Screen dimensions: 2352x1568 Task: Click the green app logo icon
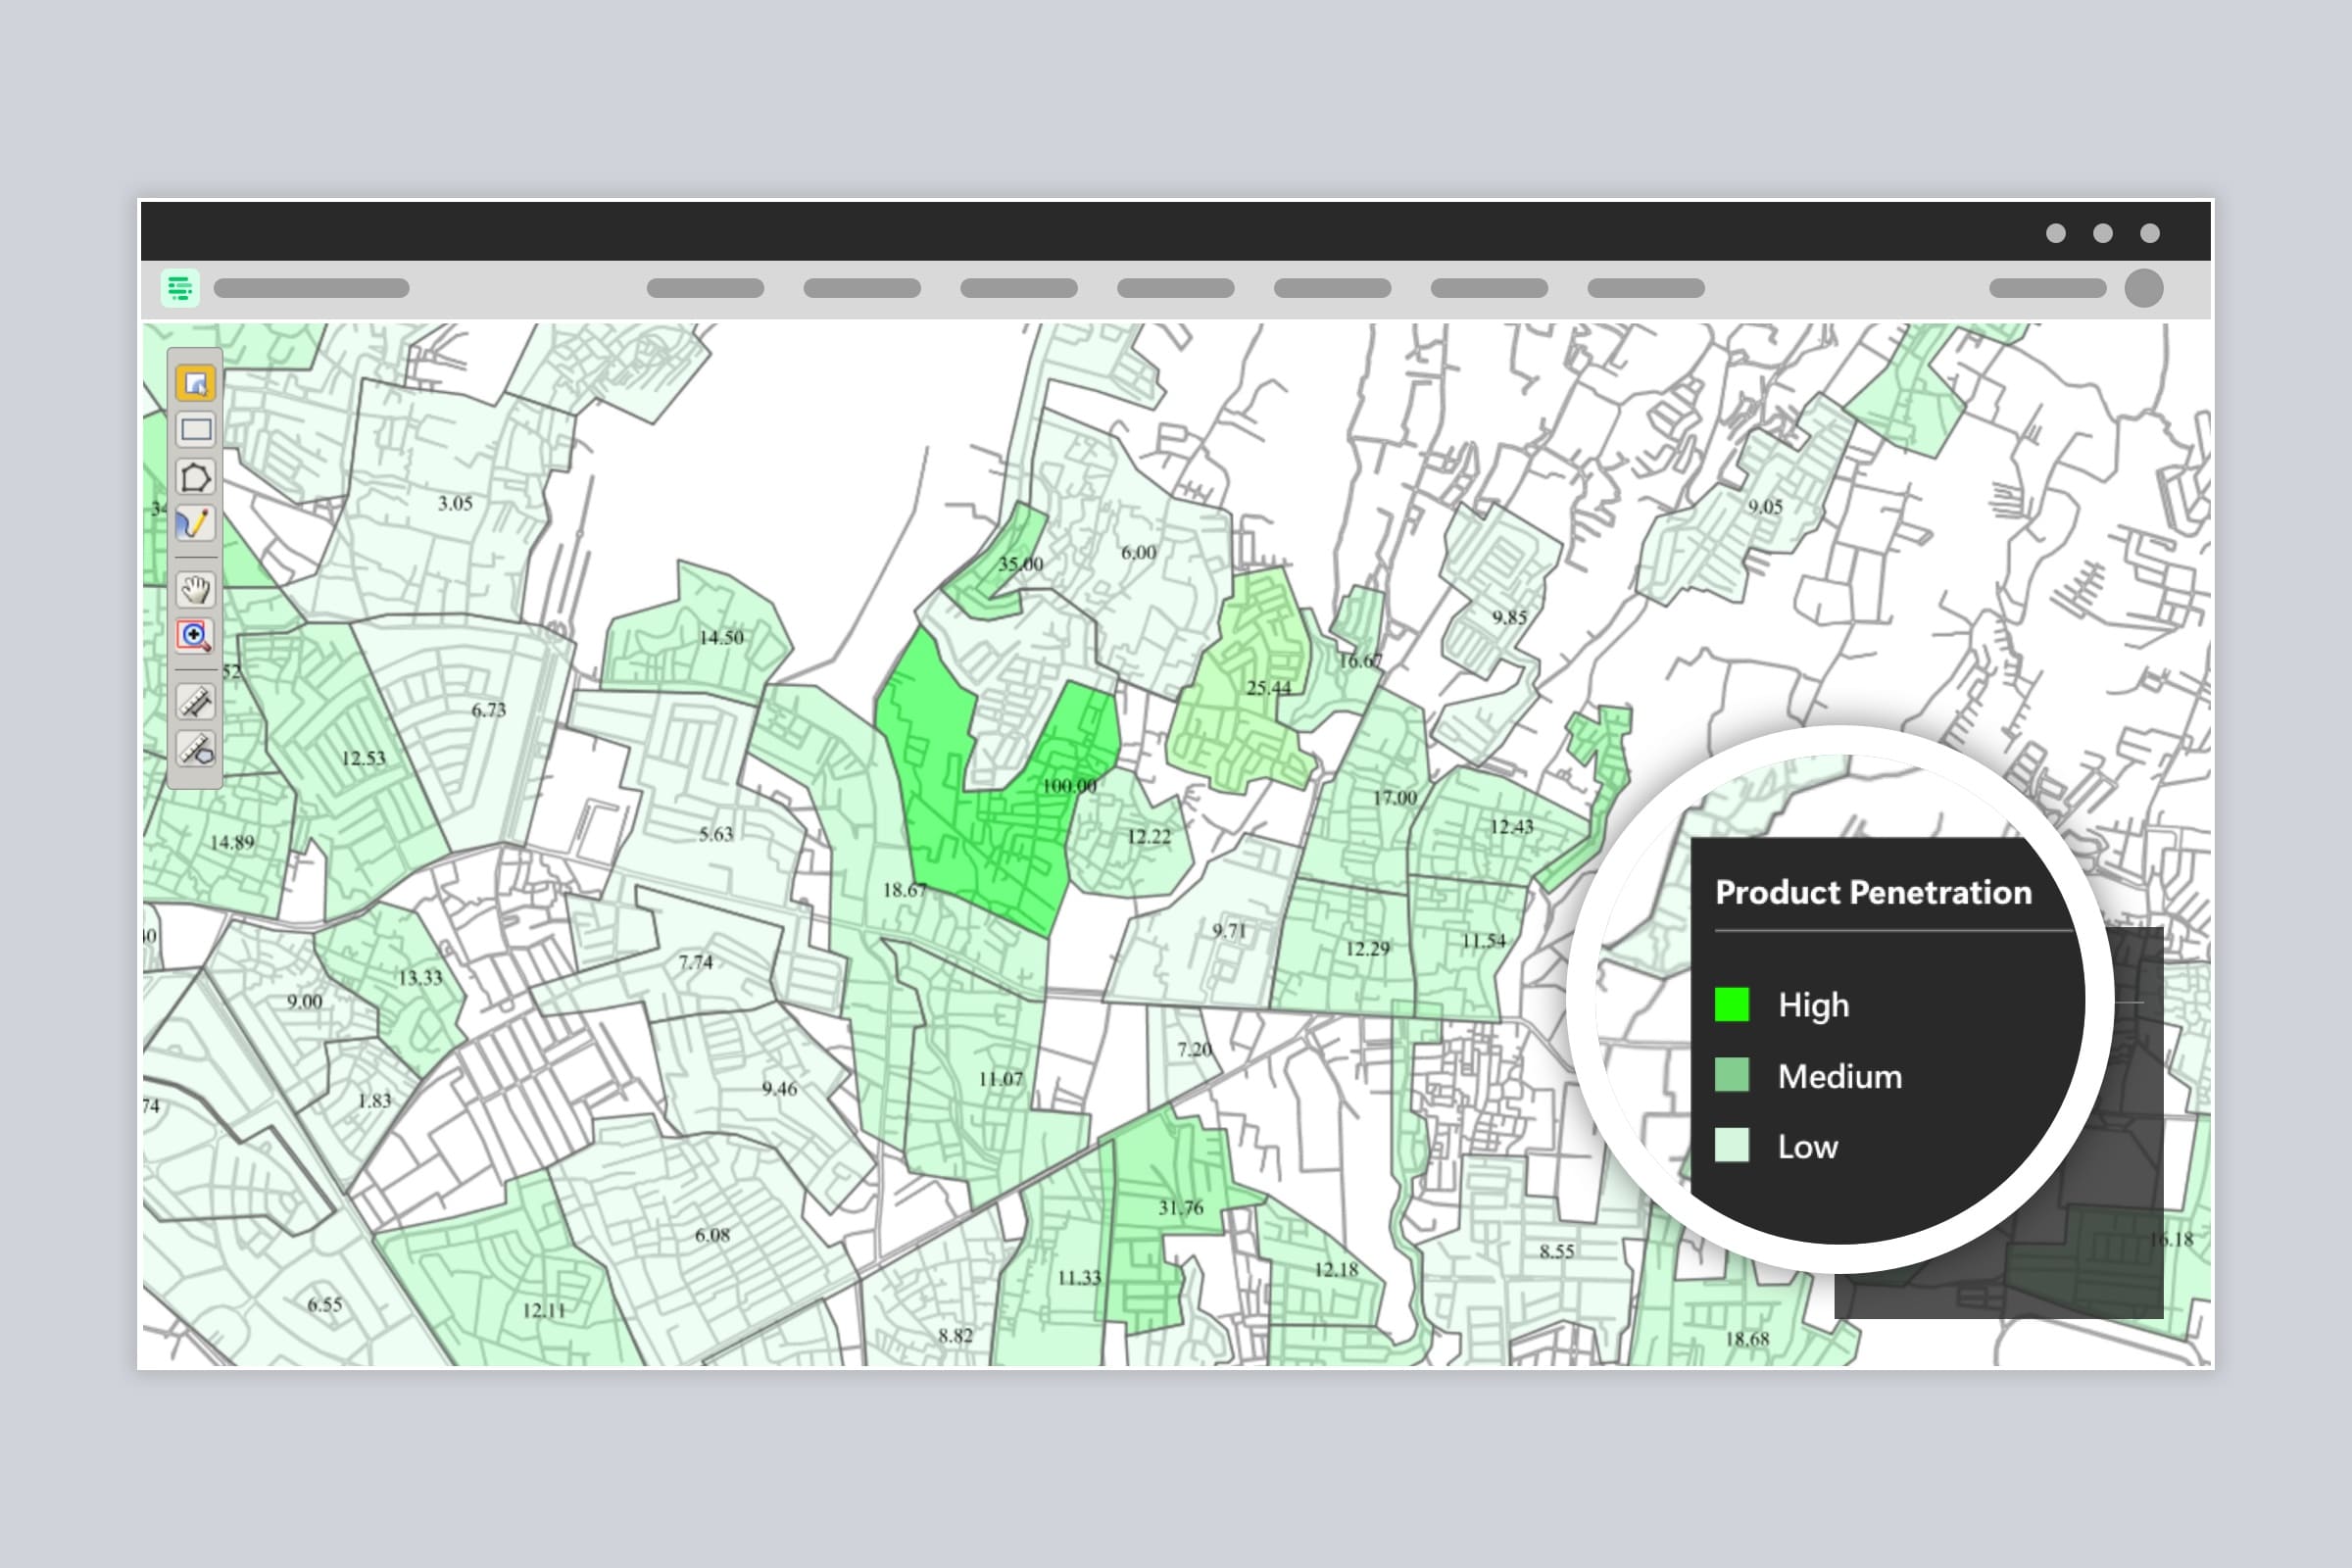pyautogui.click(x=180, y=288)
